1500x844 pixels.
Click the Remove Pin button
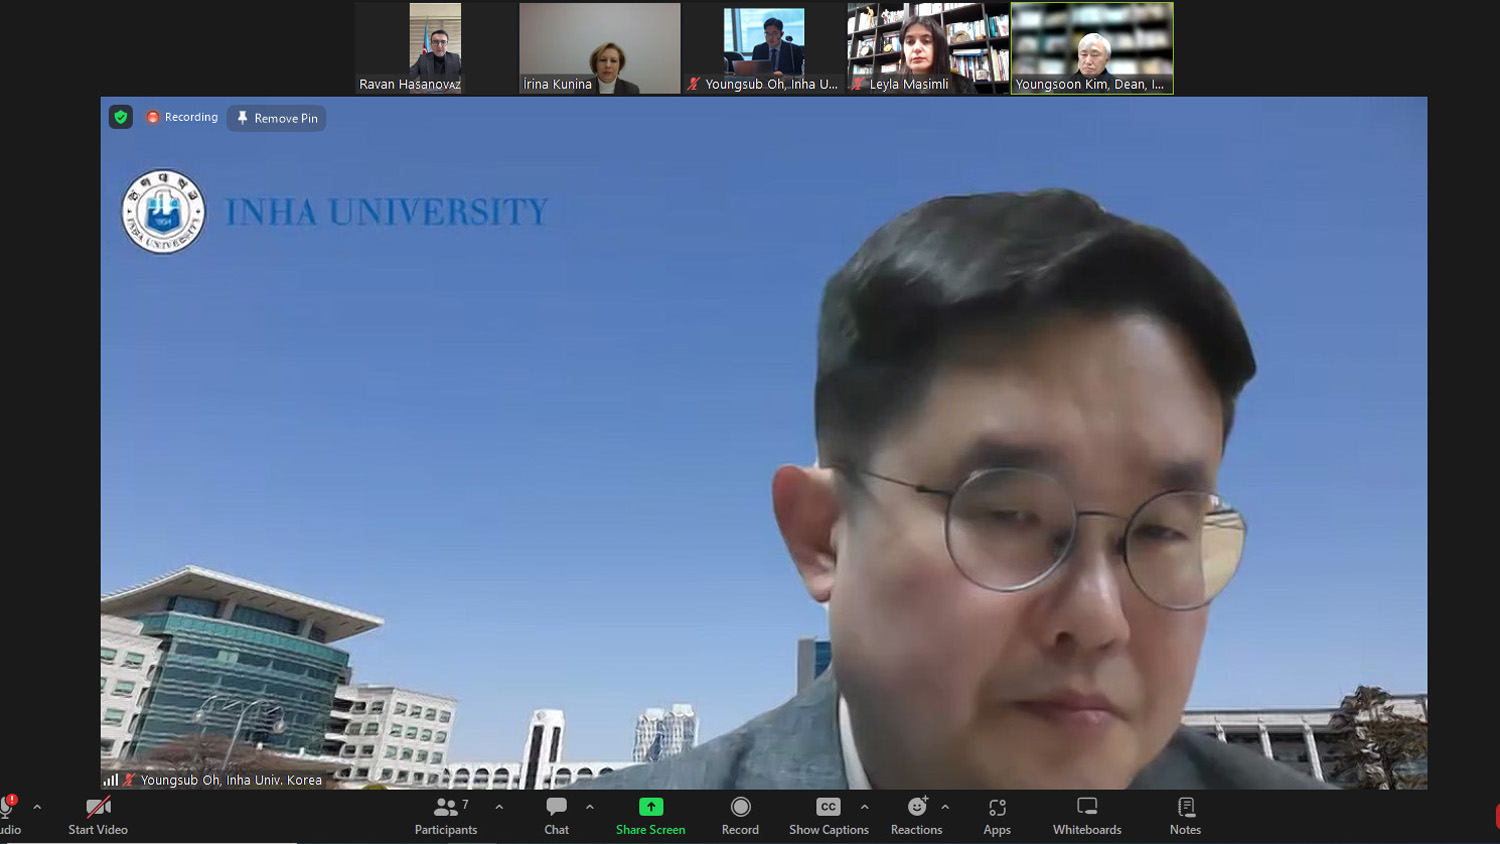pyautogui.click(x=277, y=118)
